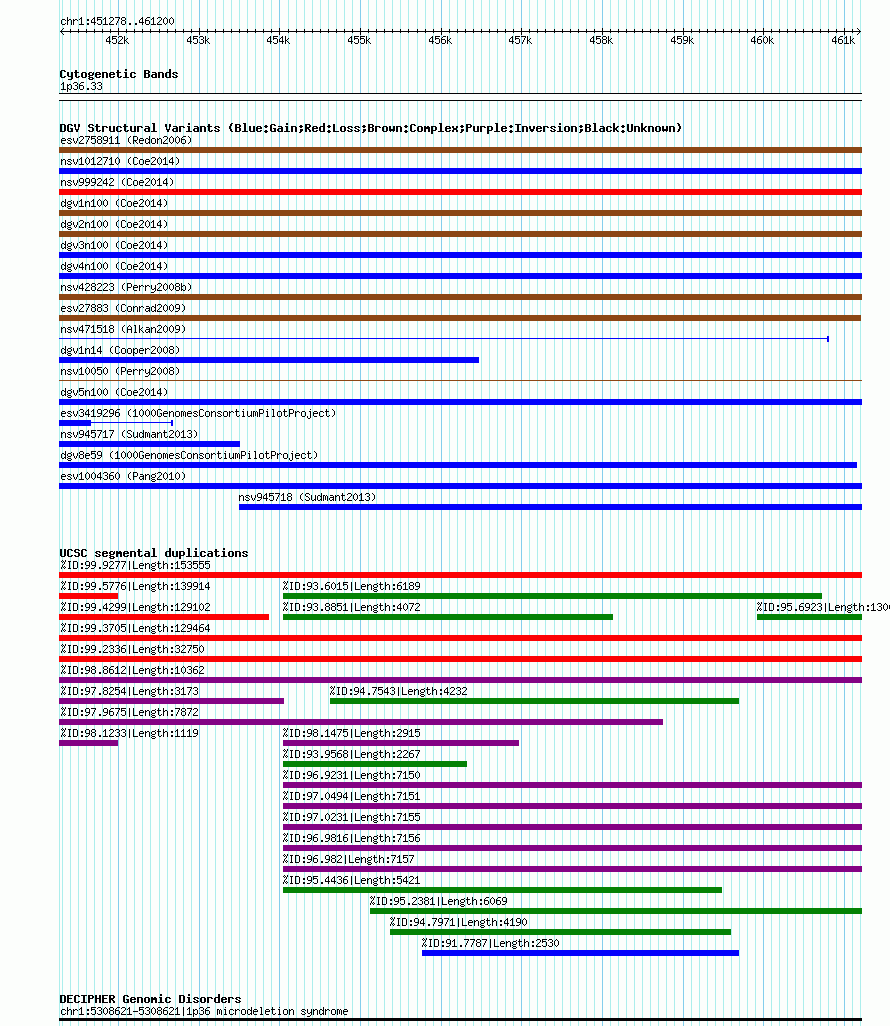
Task: Click the purple bar under %ID:98.8612|Length:10362
Action: 460,680
